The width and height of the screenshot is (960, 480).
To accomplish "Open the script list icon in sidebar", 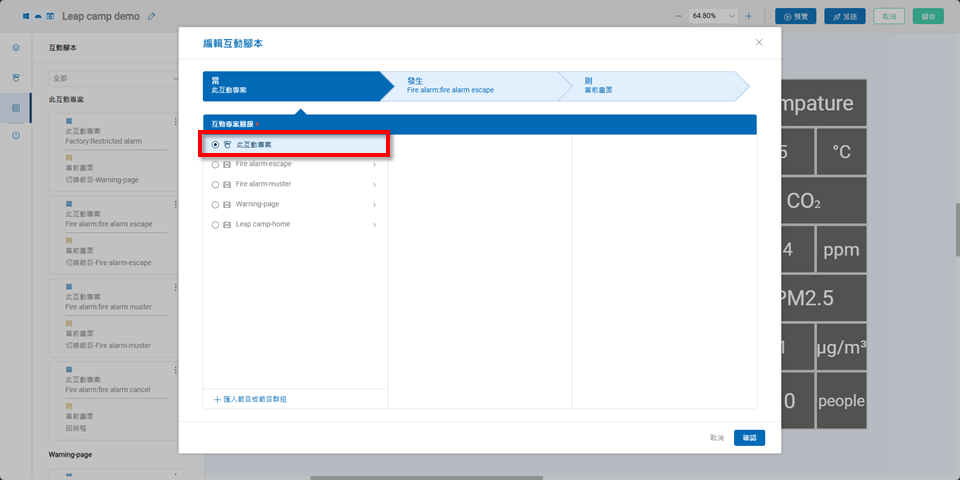I will point(16,107).
